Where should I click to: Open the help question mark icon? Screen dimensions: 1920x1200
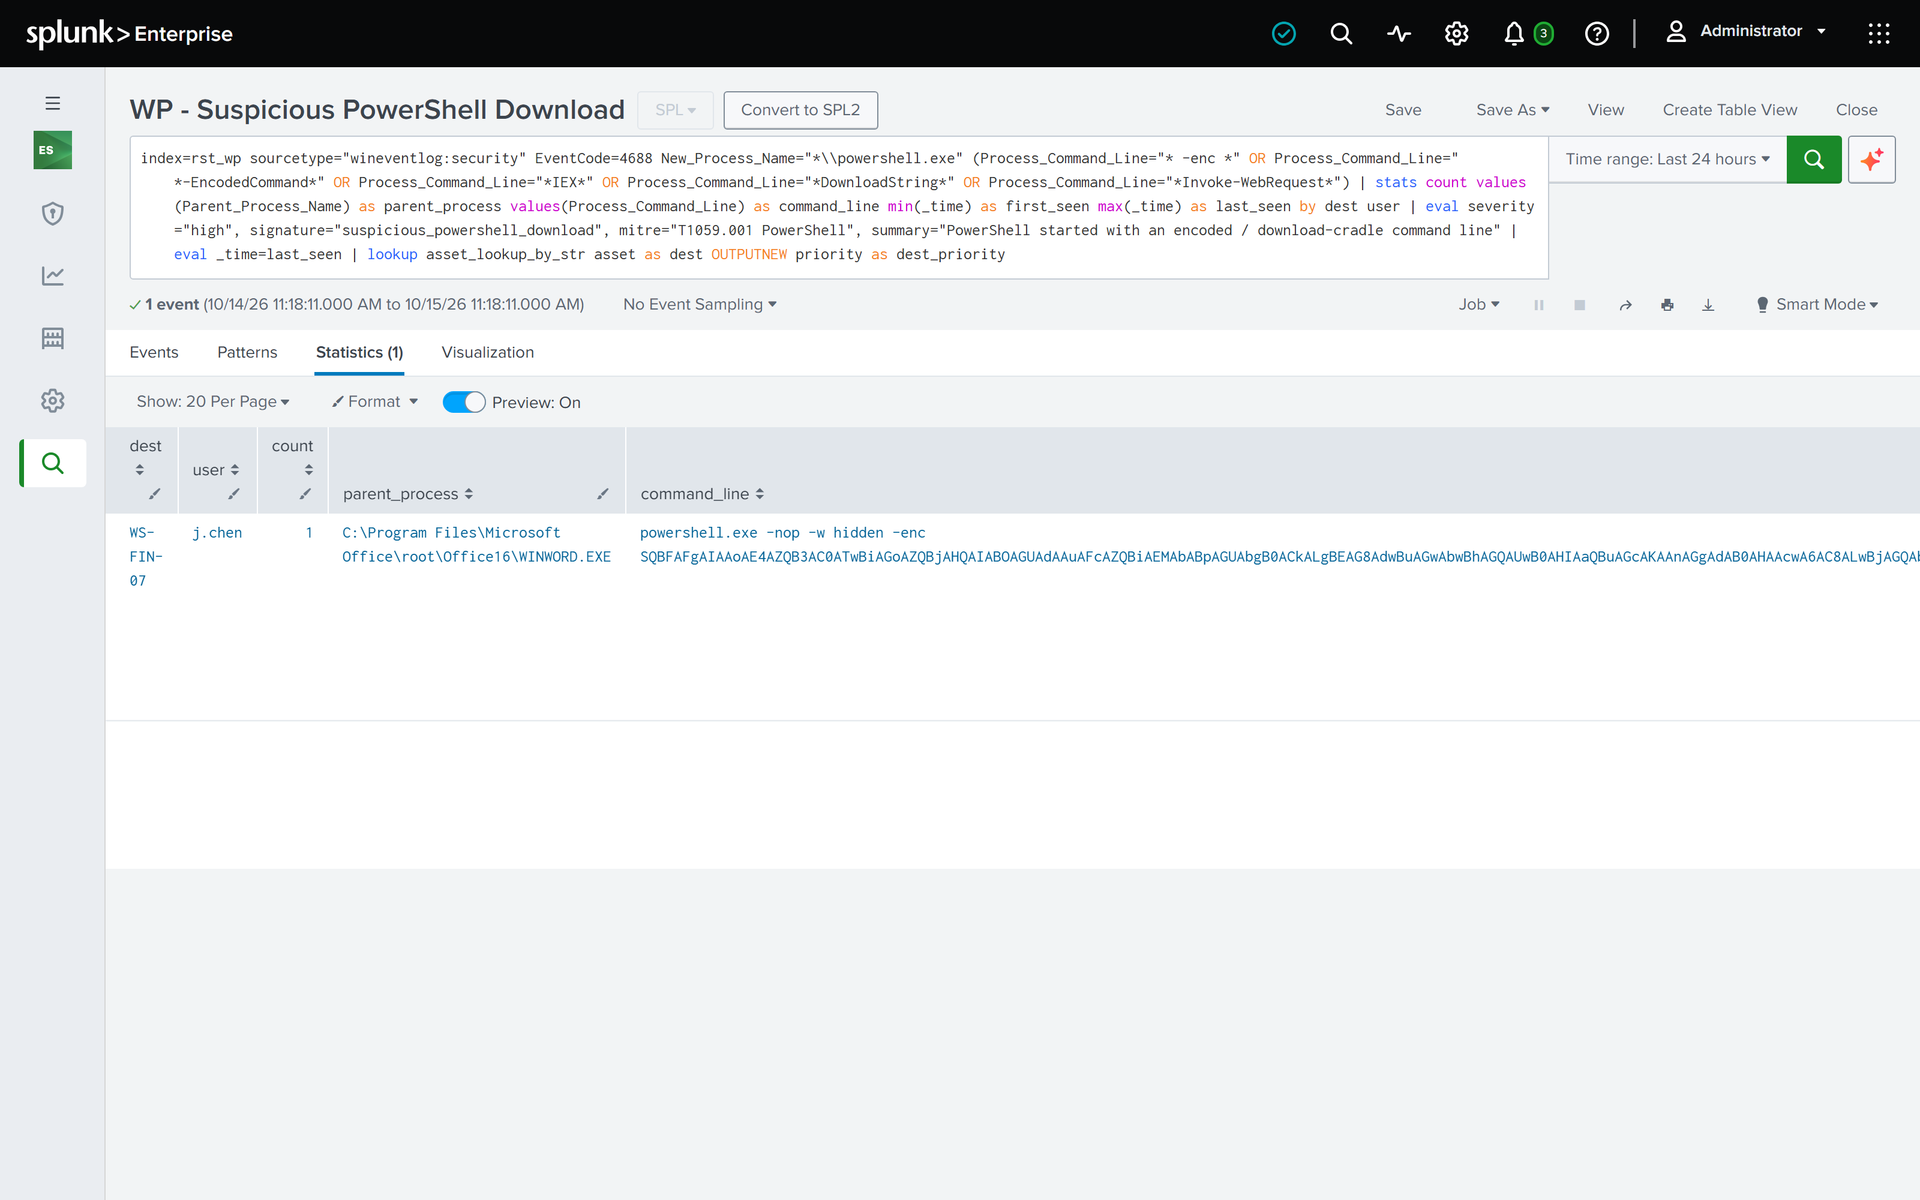(x=1597, y=34)
